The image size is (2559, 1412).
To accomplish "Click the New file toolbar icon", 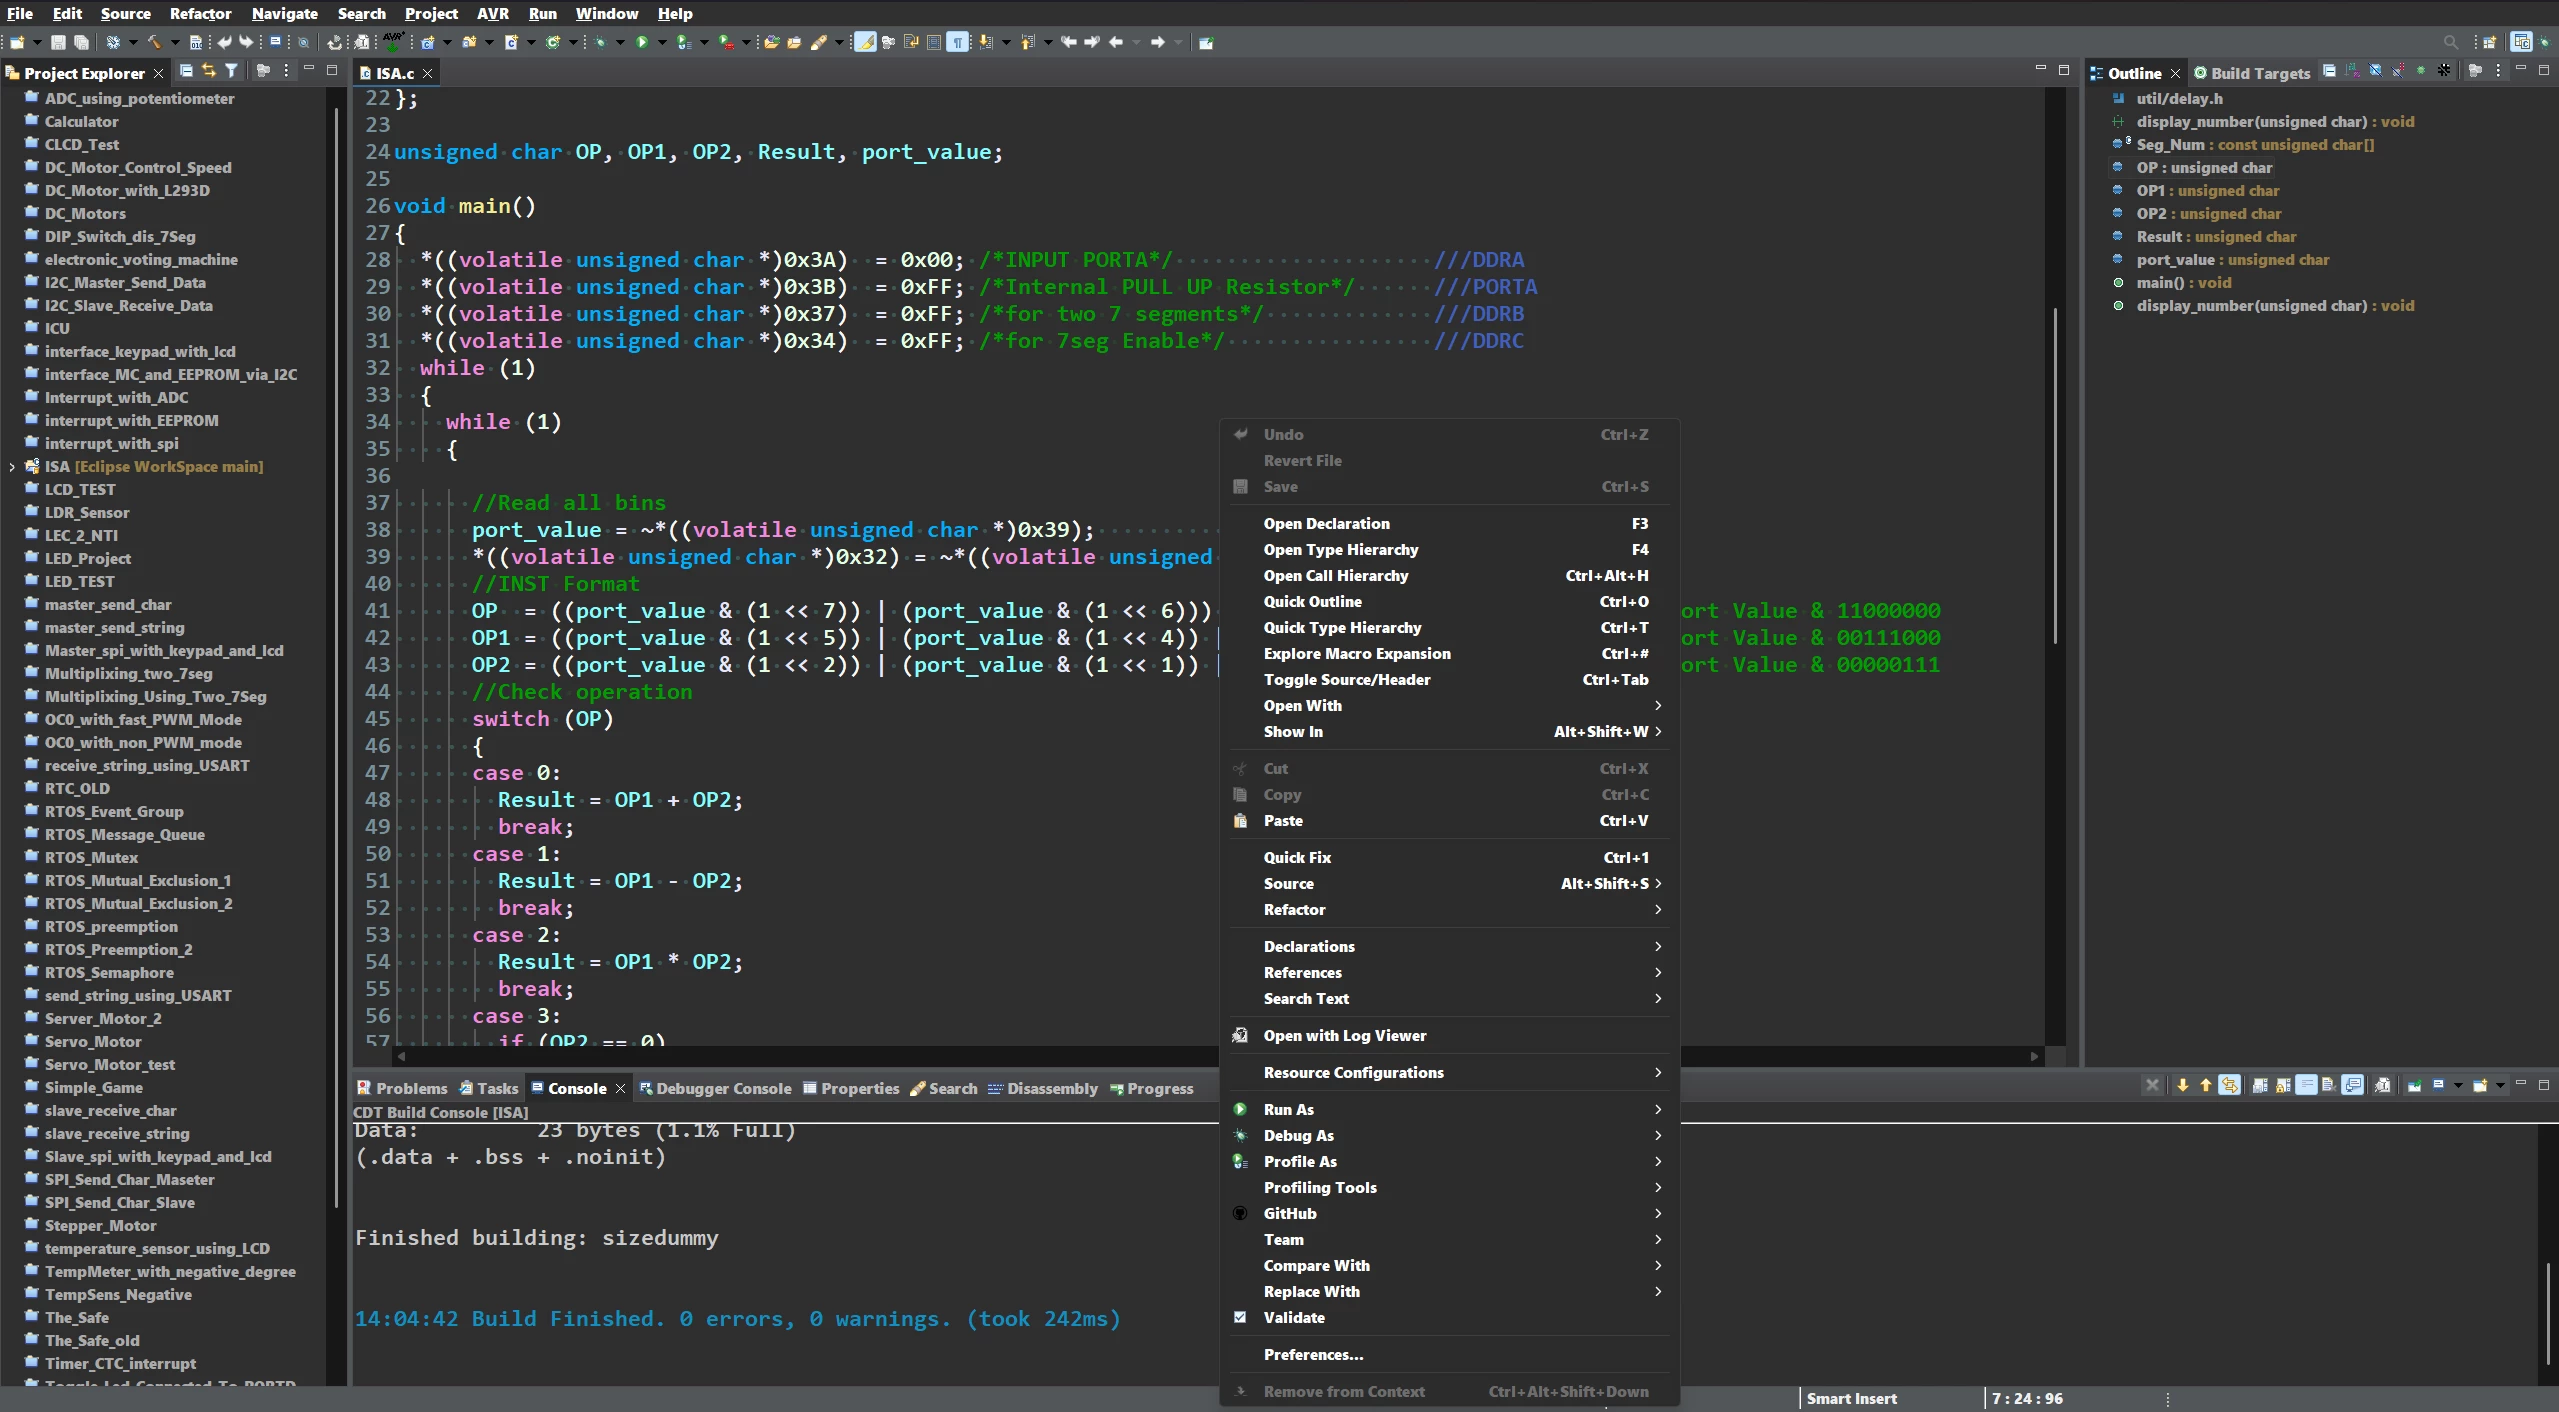I will 16,42.
